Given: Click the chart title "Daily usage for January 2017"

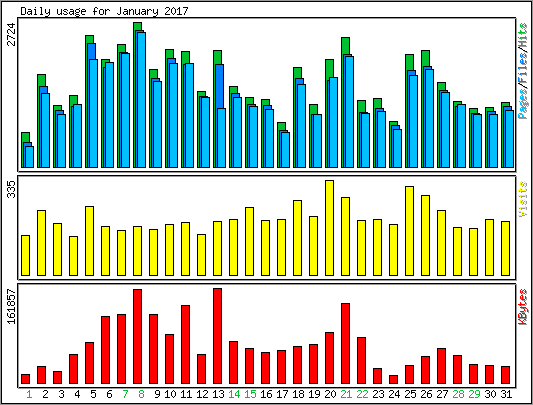Looking at the screenshot, I should click(x=104, y=11).
